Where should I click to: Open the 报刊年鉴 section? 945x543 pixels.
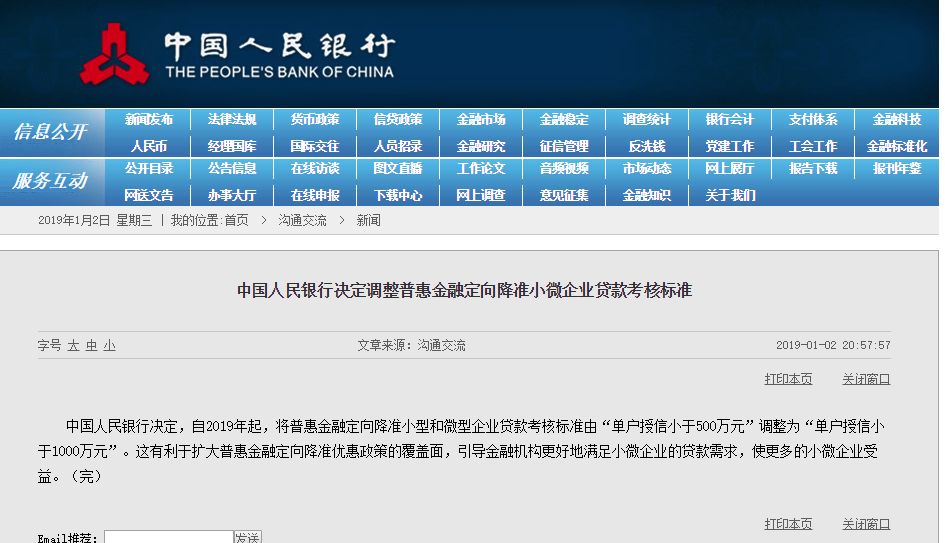(x=897, y=169)
